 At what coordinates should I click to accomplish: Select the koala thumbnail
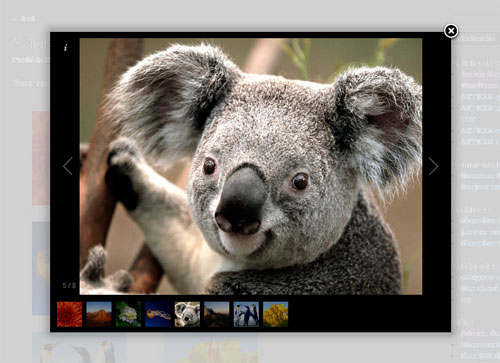pyautogui.click(x=187, y=314)
